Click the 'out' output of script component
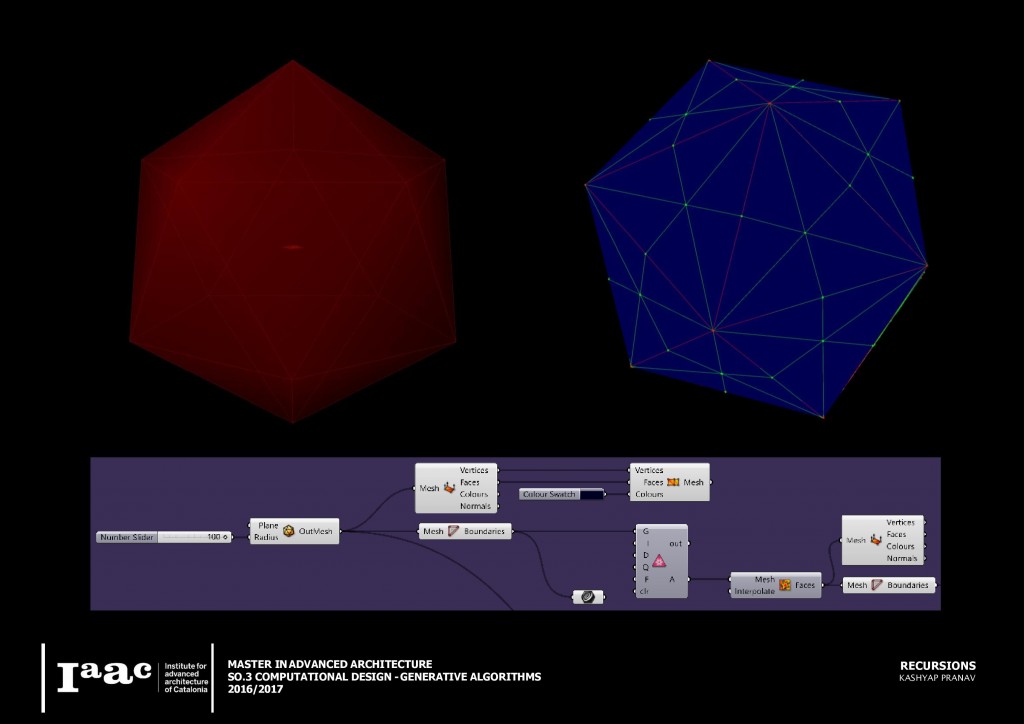Screen dimensions: 1024x724 click(675, 543)
